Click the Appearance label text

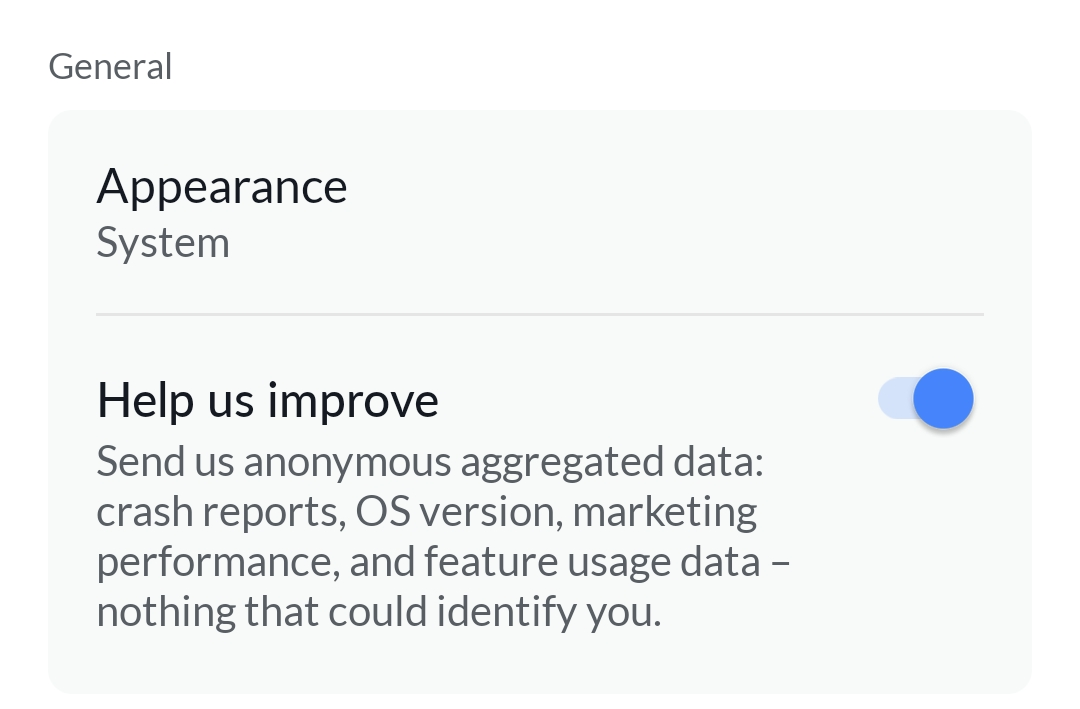(x=222, y=187)
